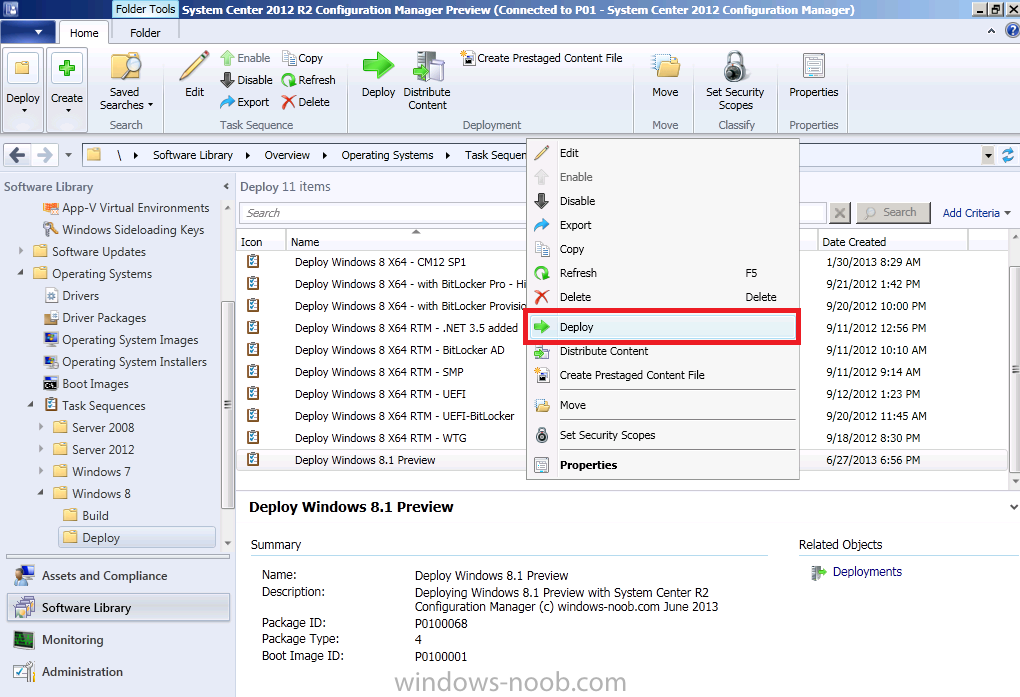Click Copy in the Task Sequence ribbon group

point(302,58)
